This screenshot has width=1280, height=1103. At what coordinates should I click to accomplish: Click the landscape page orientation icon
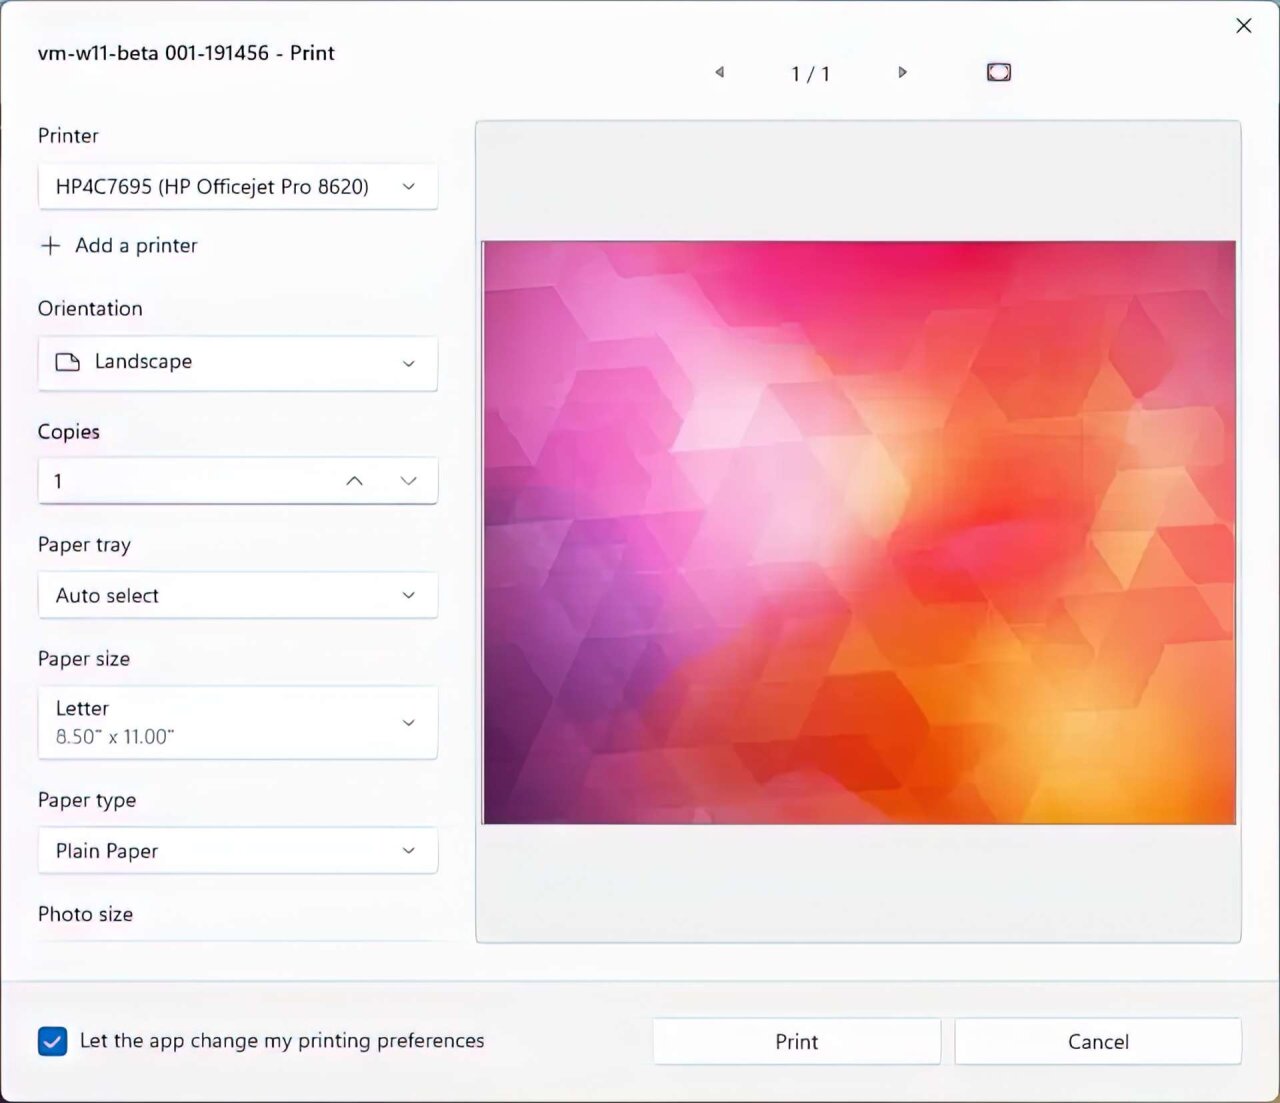[x=68, y=362]
